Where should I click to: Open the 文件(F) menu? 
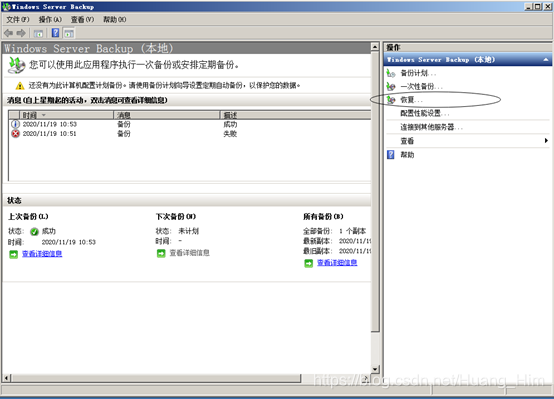point(18,19)
